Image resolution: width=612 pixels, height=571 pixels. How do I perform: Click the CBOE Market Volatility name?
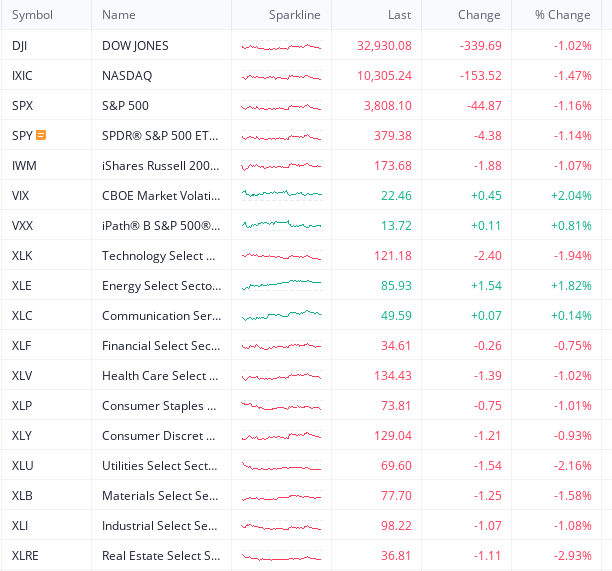[161, 196]
